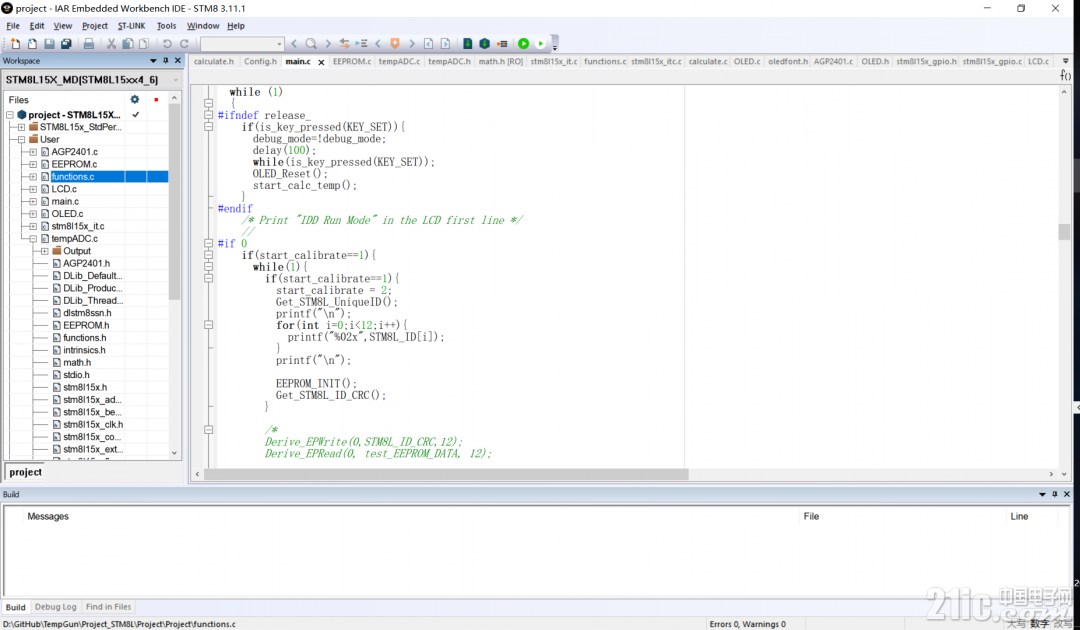The width and height of the screenshot is (1080, 630).
Task: Jump to the next bookmark
Action: pos(412,43)
